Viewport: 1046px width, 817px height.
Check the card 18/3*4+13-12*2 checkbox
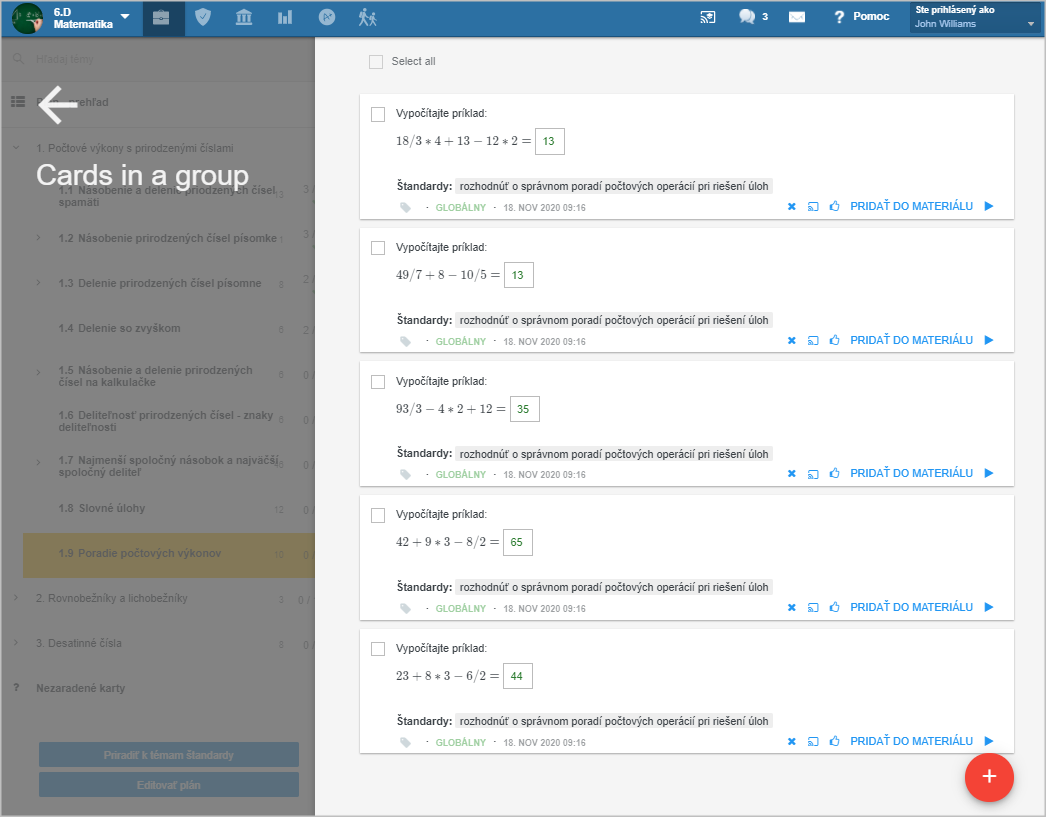[378, 115]
